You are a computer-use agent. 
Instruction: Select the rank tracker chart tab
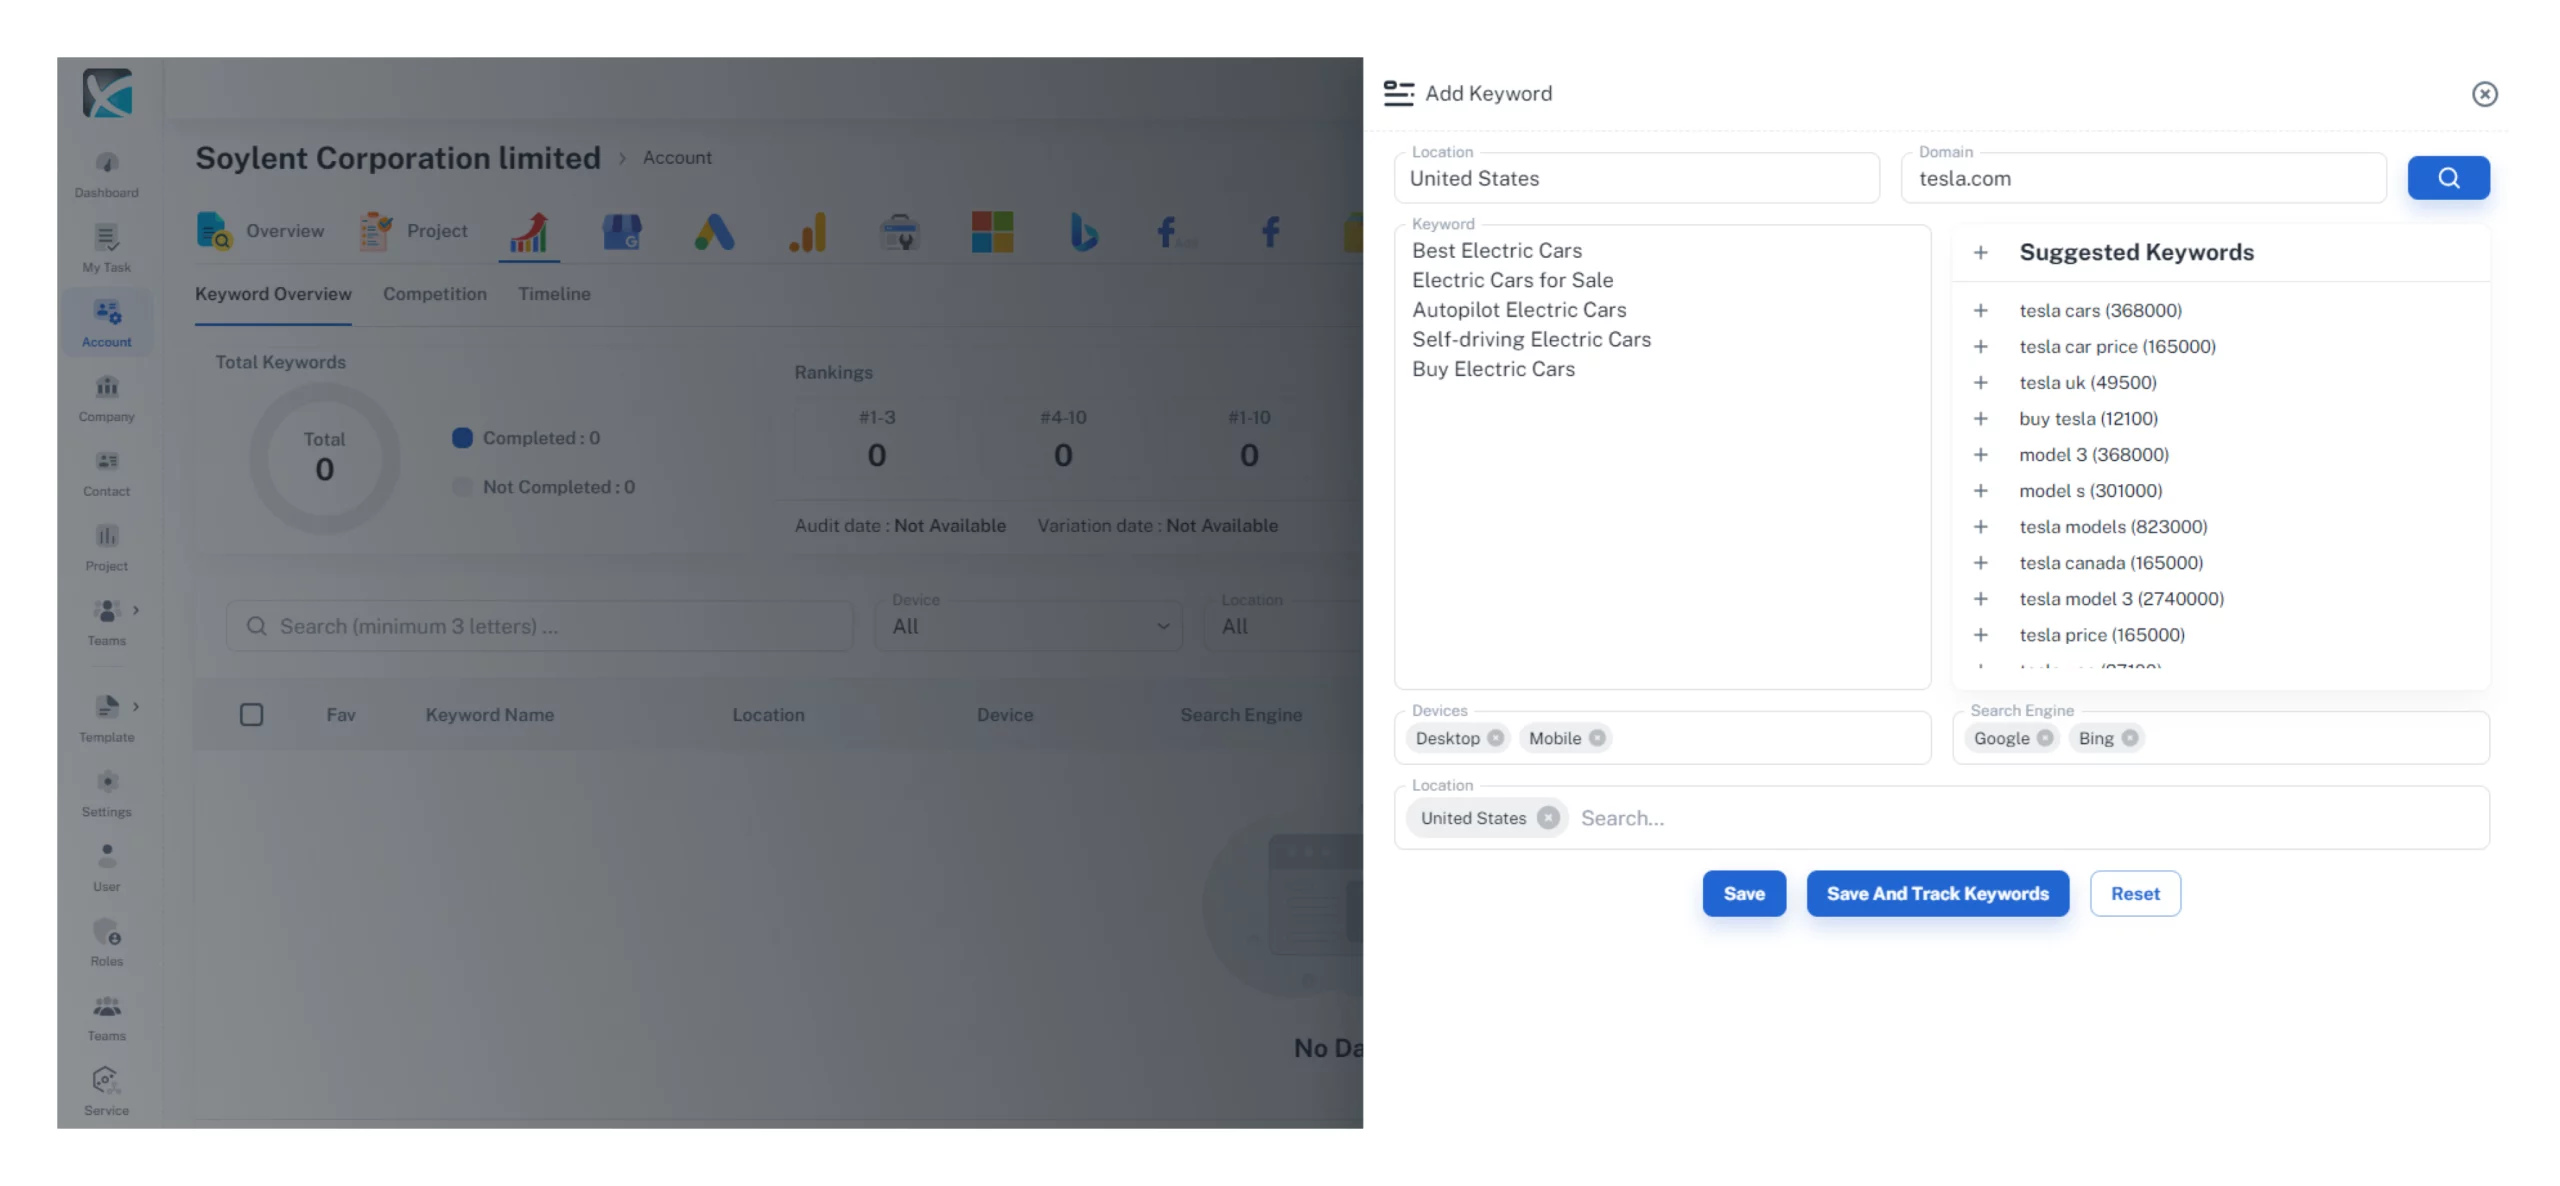[529, 233]
